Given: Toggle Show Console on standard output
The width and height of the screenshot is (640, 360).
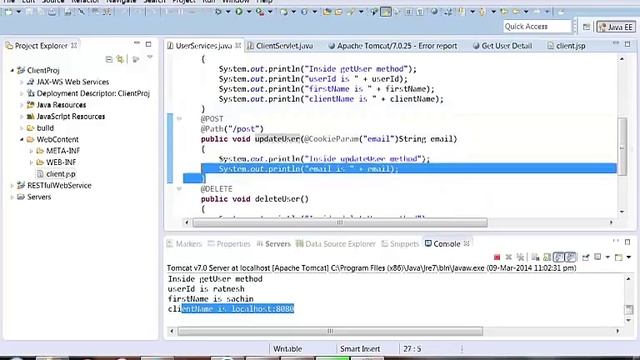Looking at the screenshot, I should (559, 257).
